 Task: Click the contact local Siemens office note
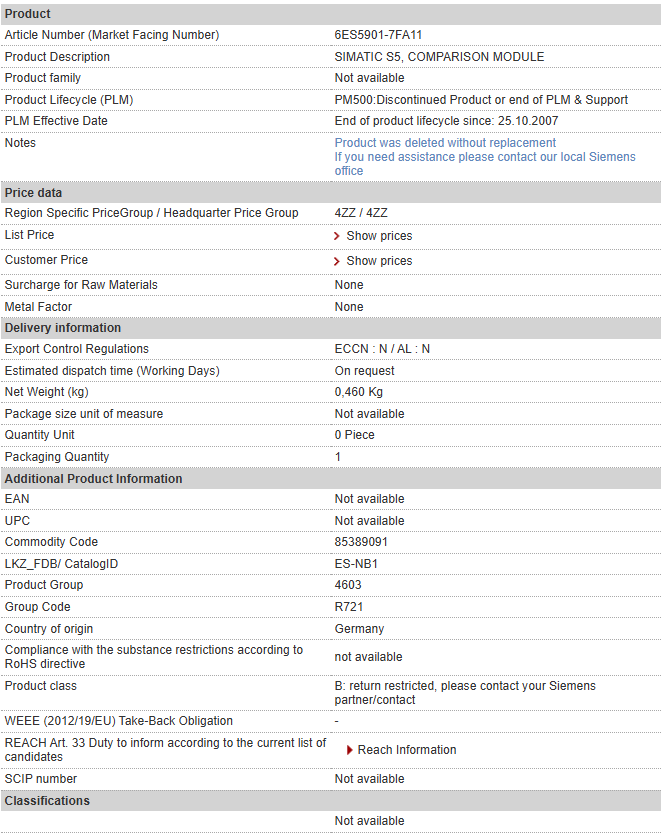pos(485,164)
